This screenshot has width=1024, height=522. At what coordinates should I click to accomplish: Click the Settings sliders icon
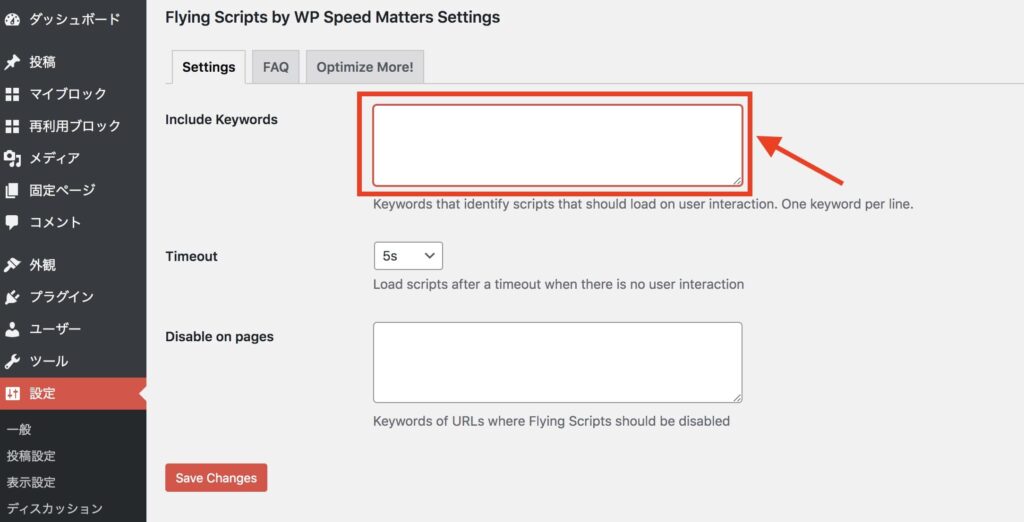click(x=12, y=393)
